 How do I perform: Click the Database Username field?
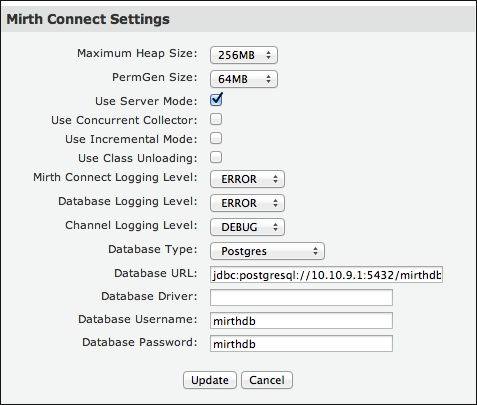coord(301,321)
